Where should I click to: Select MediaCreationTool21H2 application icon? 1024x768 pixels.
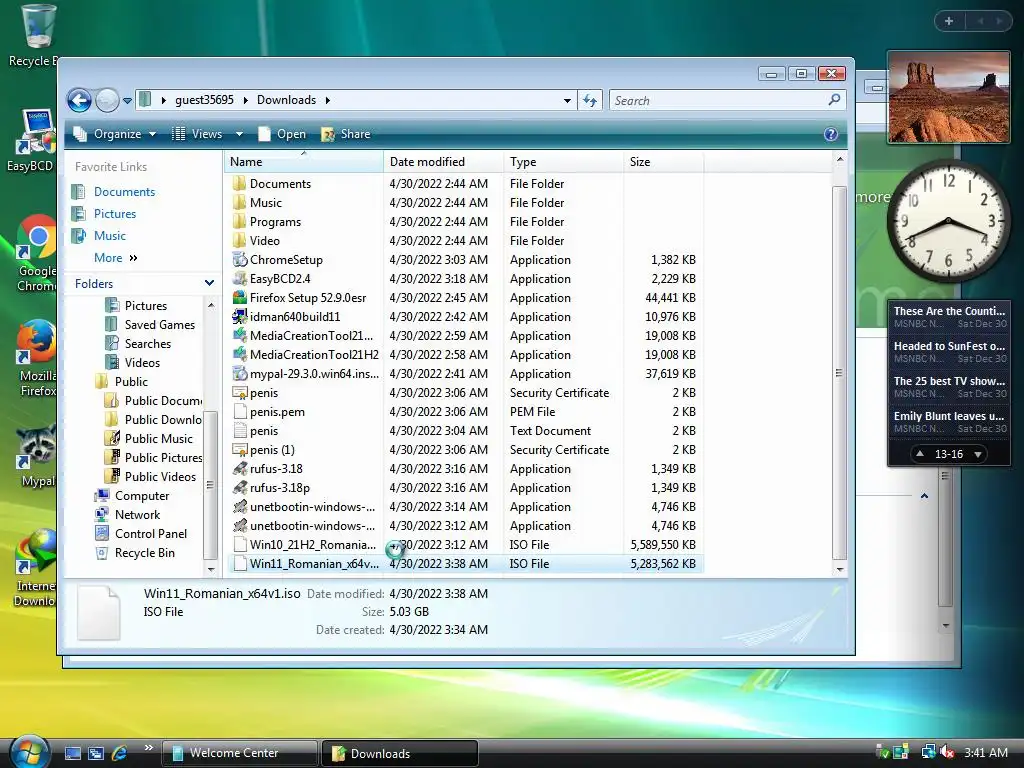click(x=240, y=354)
